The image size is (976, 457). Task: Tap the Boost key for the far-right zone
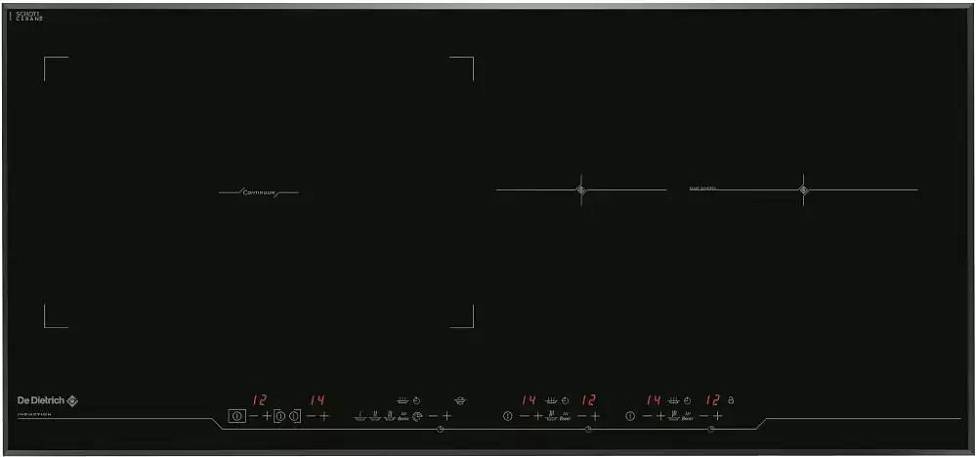(687, 417)
